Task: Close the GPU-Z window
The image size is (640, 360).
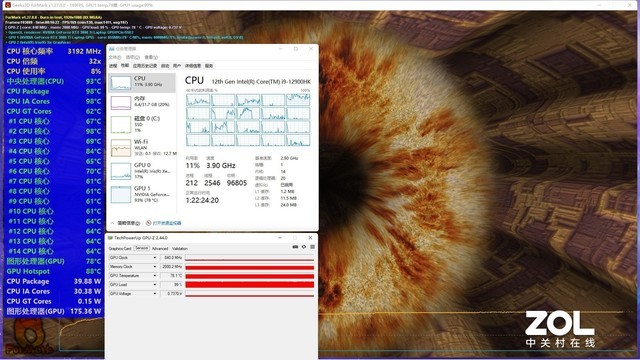Action: pyautogui.click(x=310, y=238)
